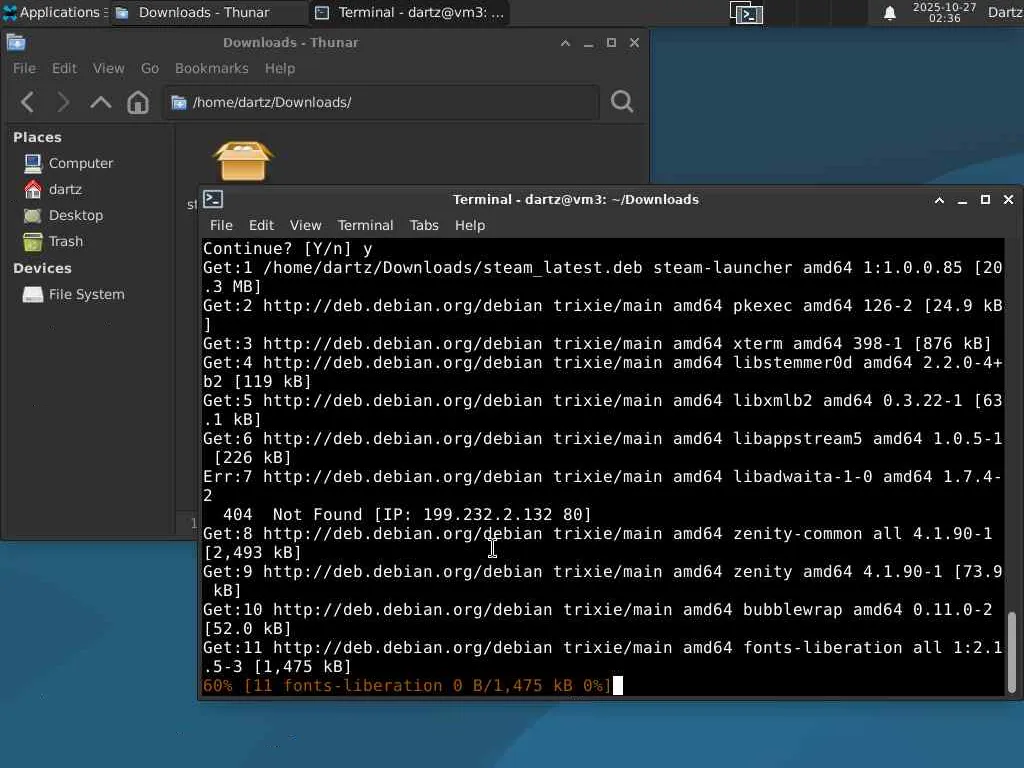This screenshot has width=1024, height=768.
Task: Click the forward arrow in Thunar
Action: pyautogui.click(x=63, y=103)
